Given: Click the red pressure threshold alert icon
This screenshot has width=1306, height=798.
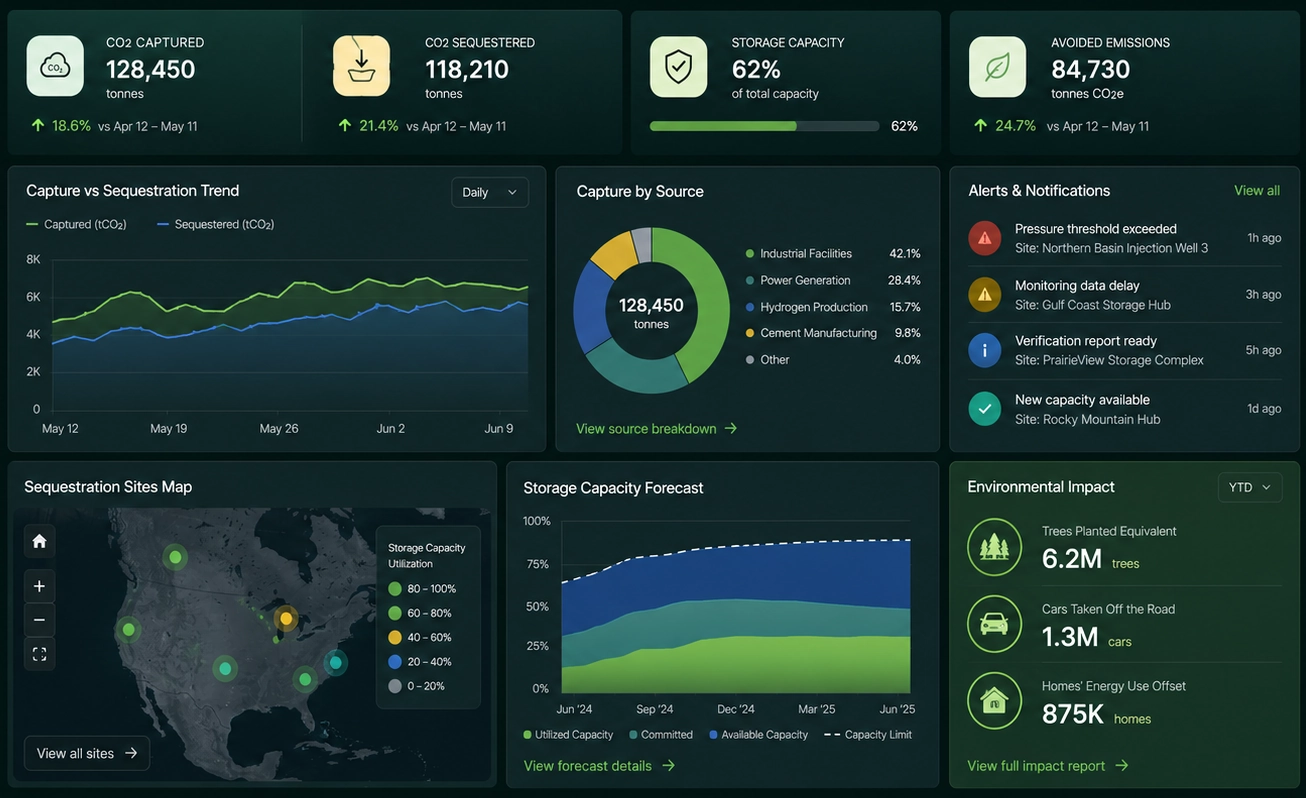Looking at the screenshot, I should [x=985, y=238].
